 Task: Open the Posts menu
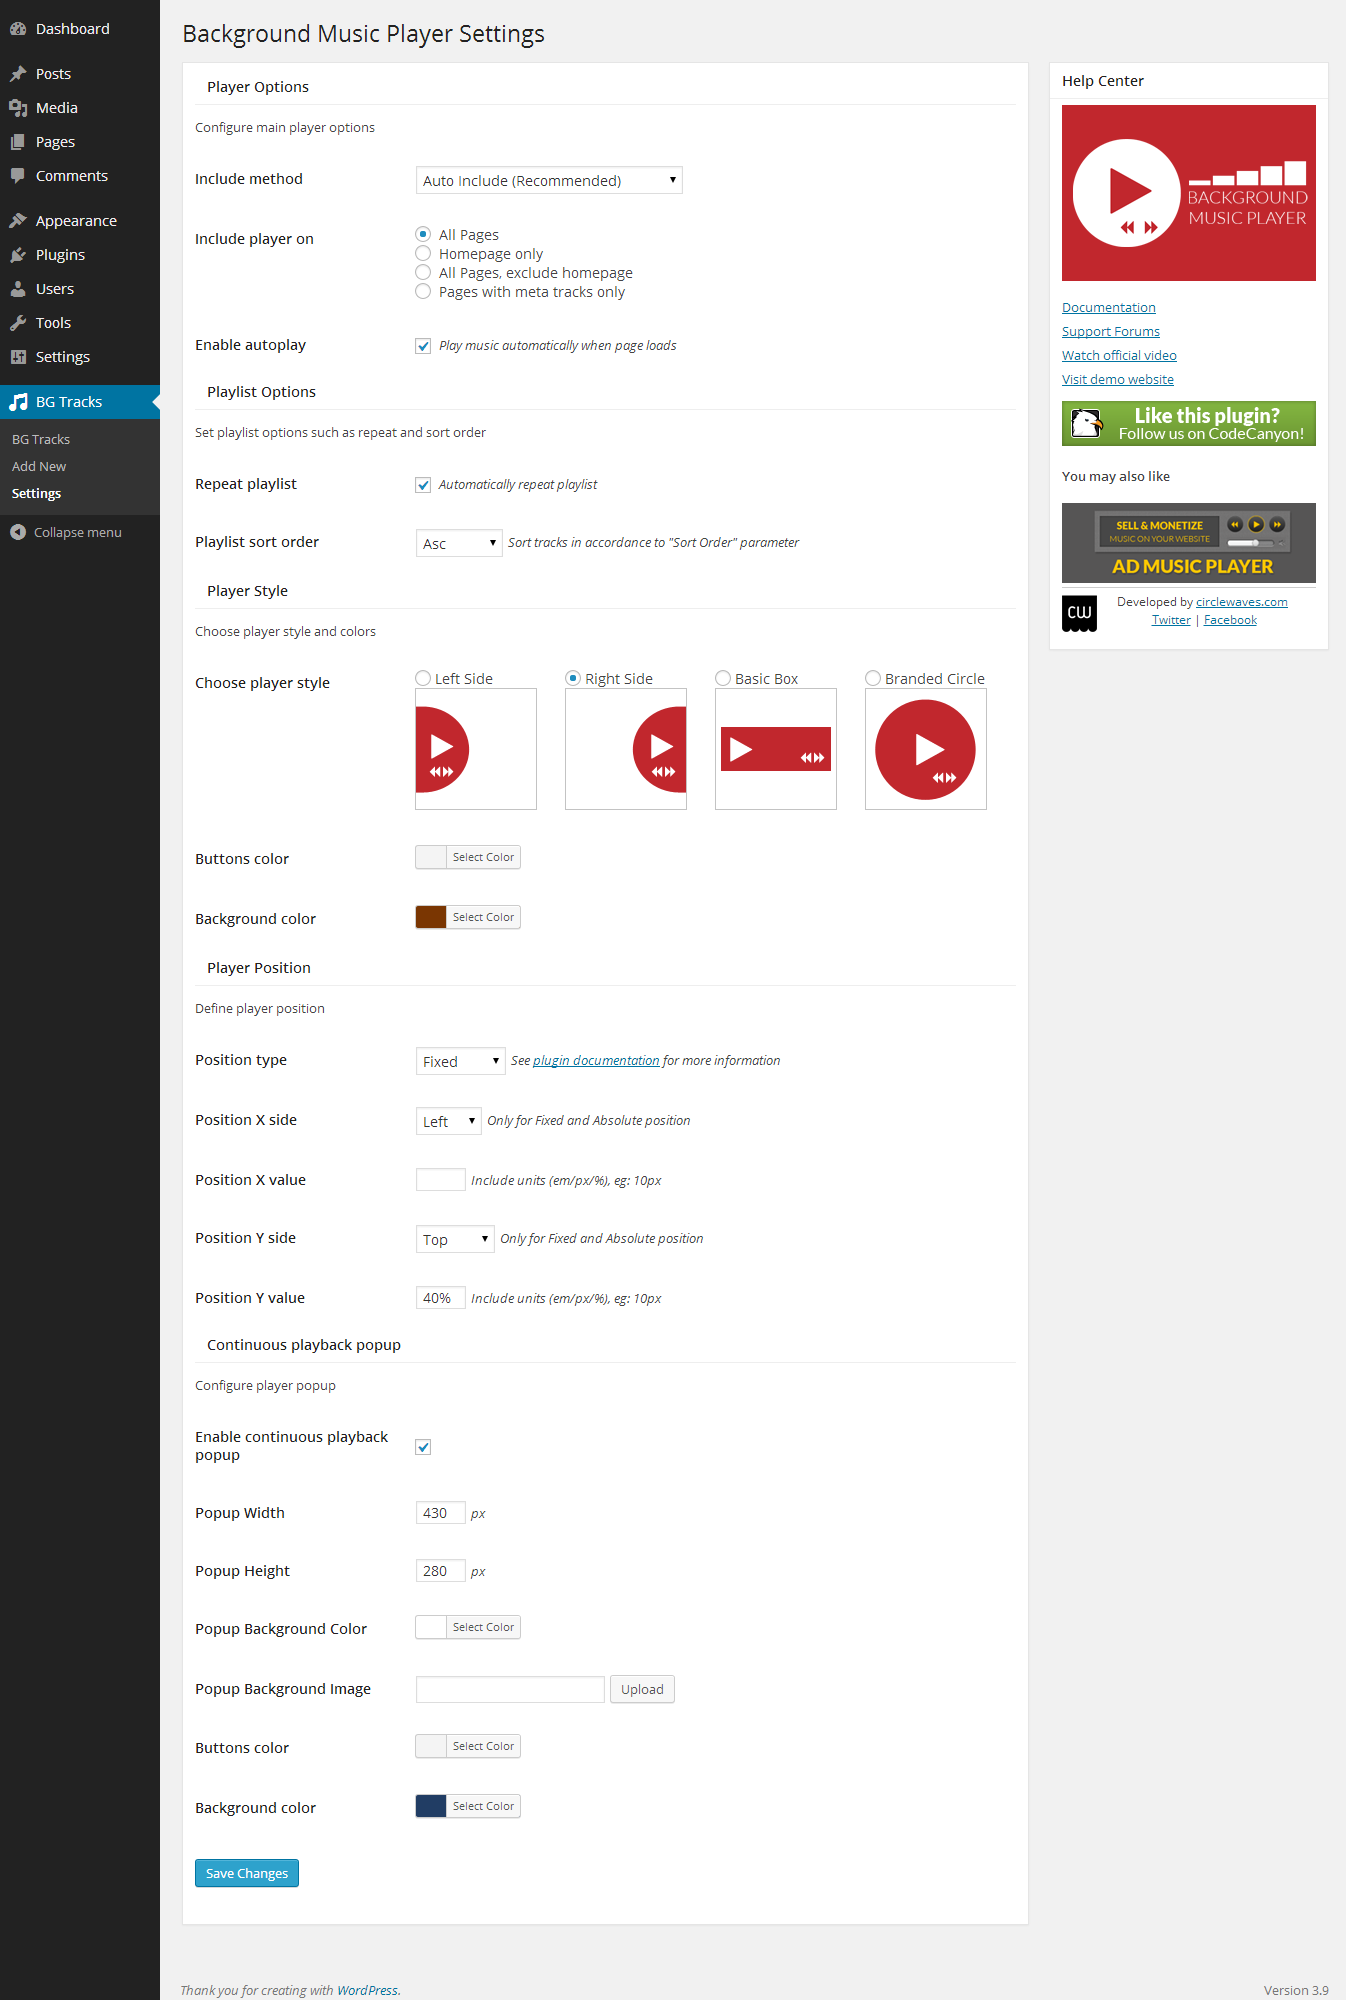coord(80,74)
